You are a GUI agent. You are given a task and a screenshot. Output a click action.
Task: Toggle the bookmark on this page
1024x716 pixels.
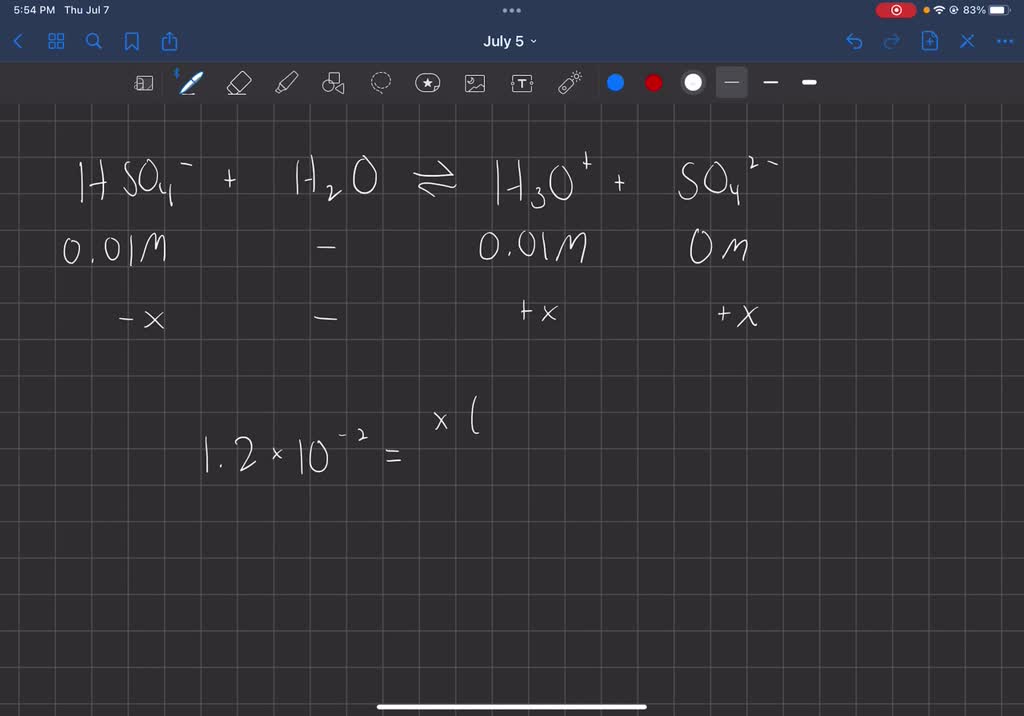pos(131,41)
